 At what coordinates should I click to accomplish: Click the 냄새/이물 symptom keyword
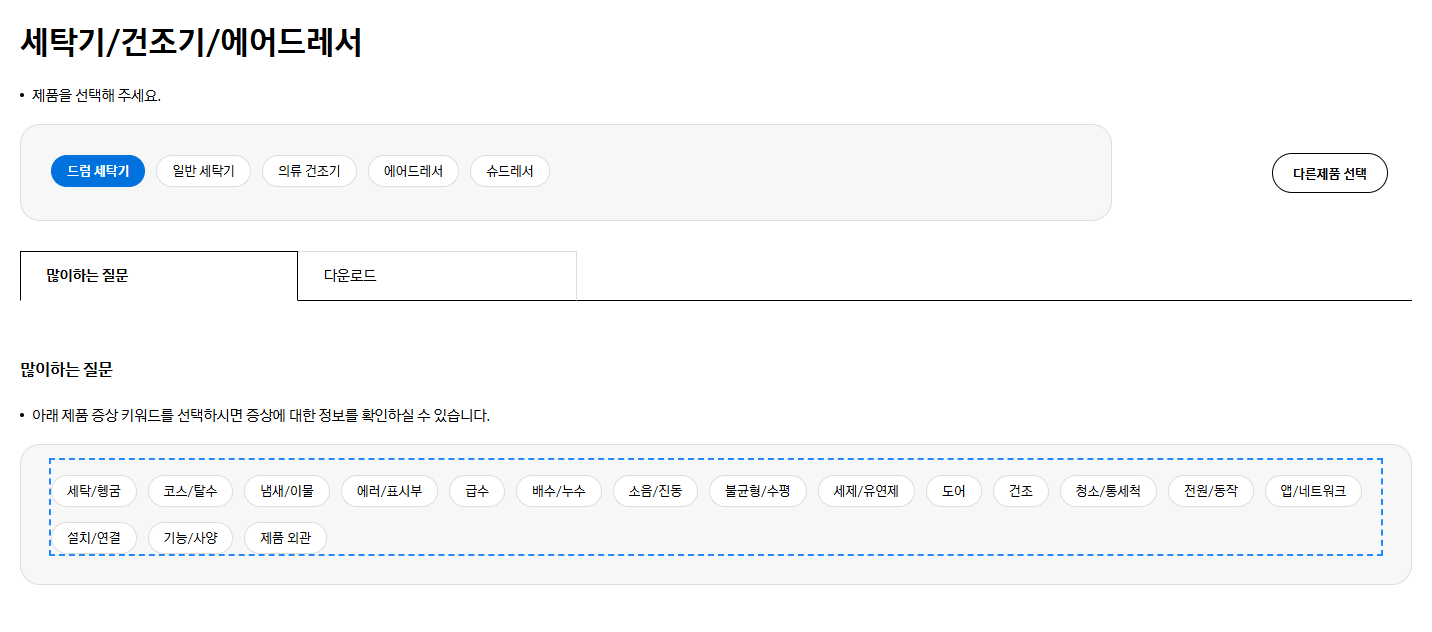pos(287,491)
